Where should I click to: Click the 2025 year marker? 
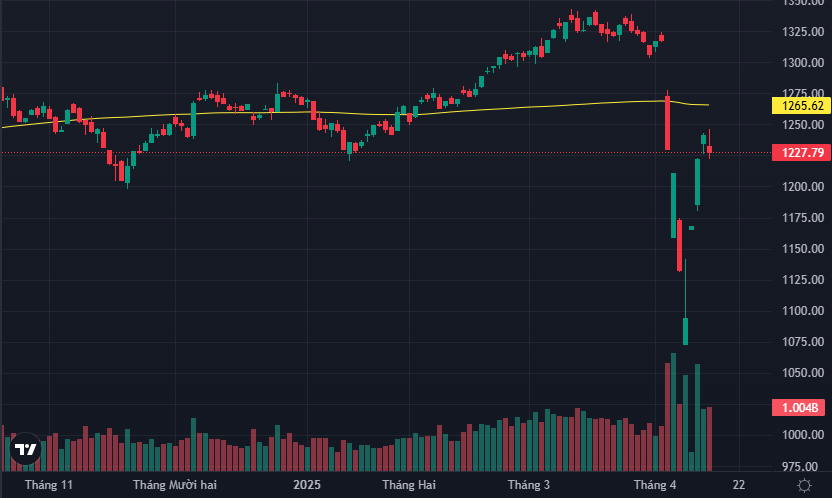(x=307, y=485)
